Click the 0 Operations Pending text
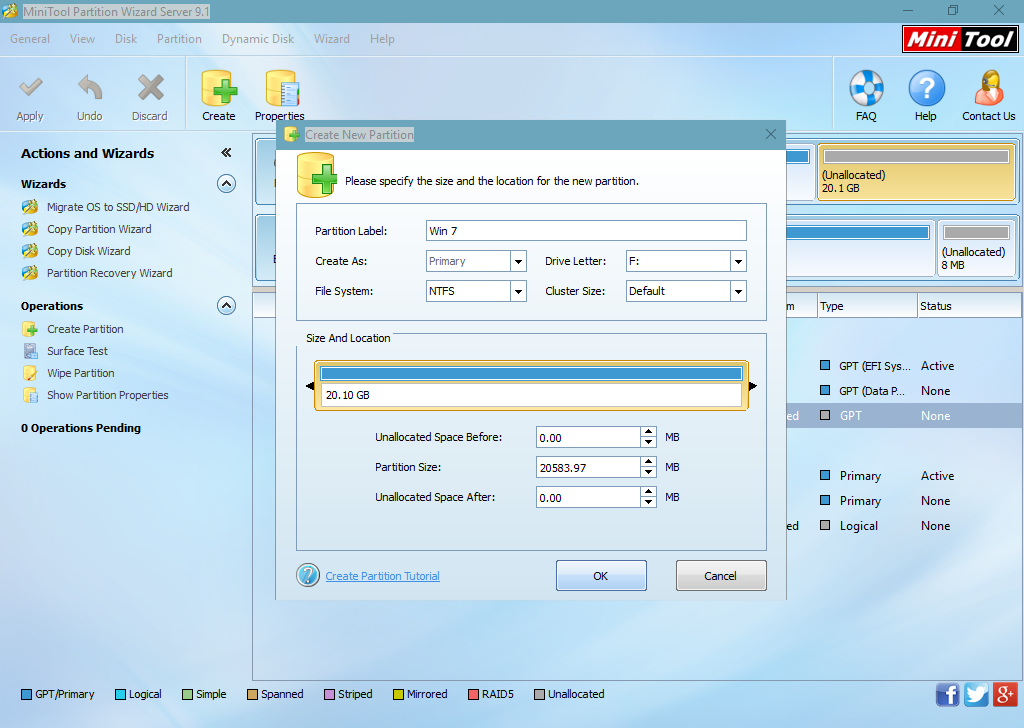 (81, 428)
